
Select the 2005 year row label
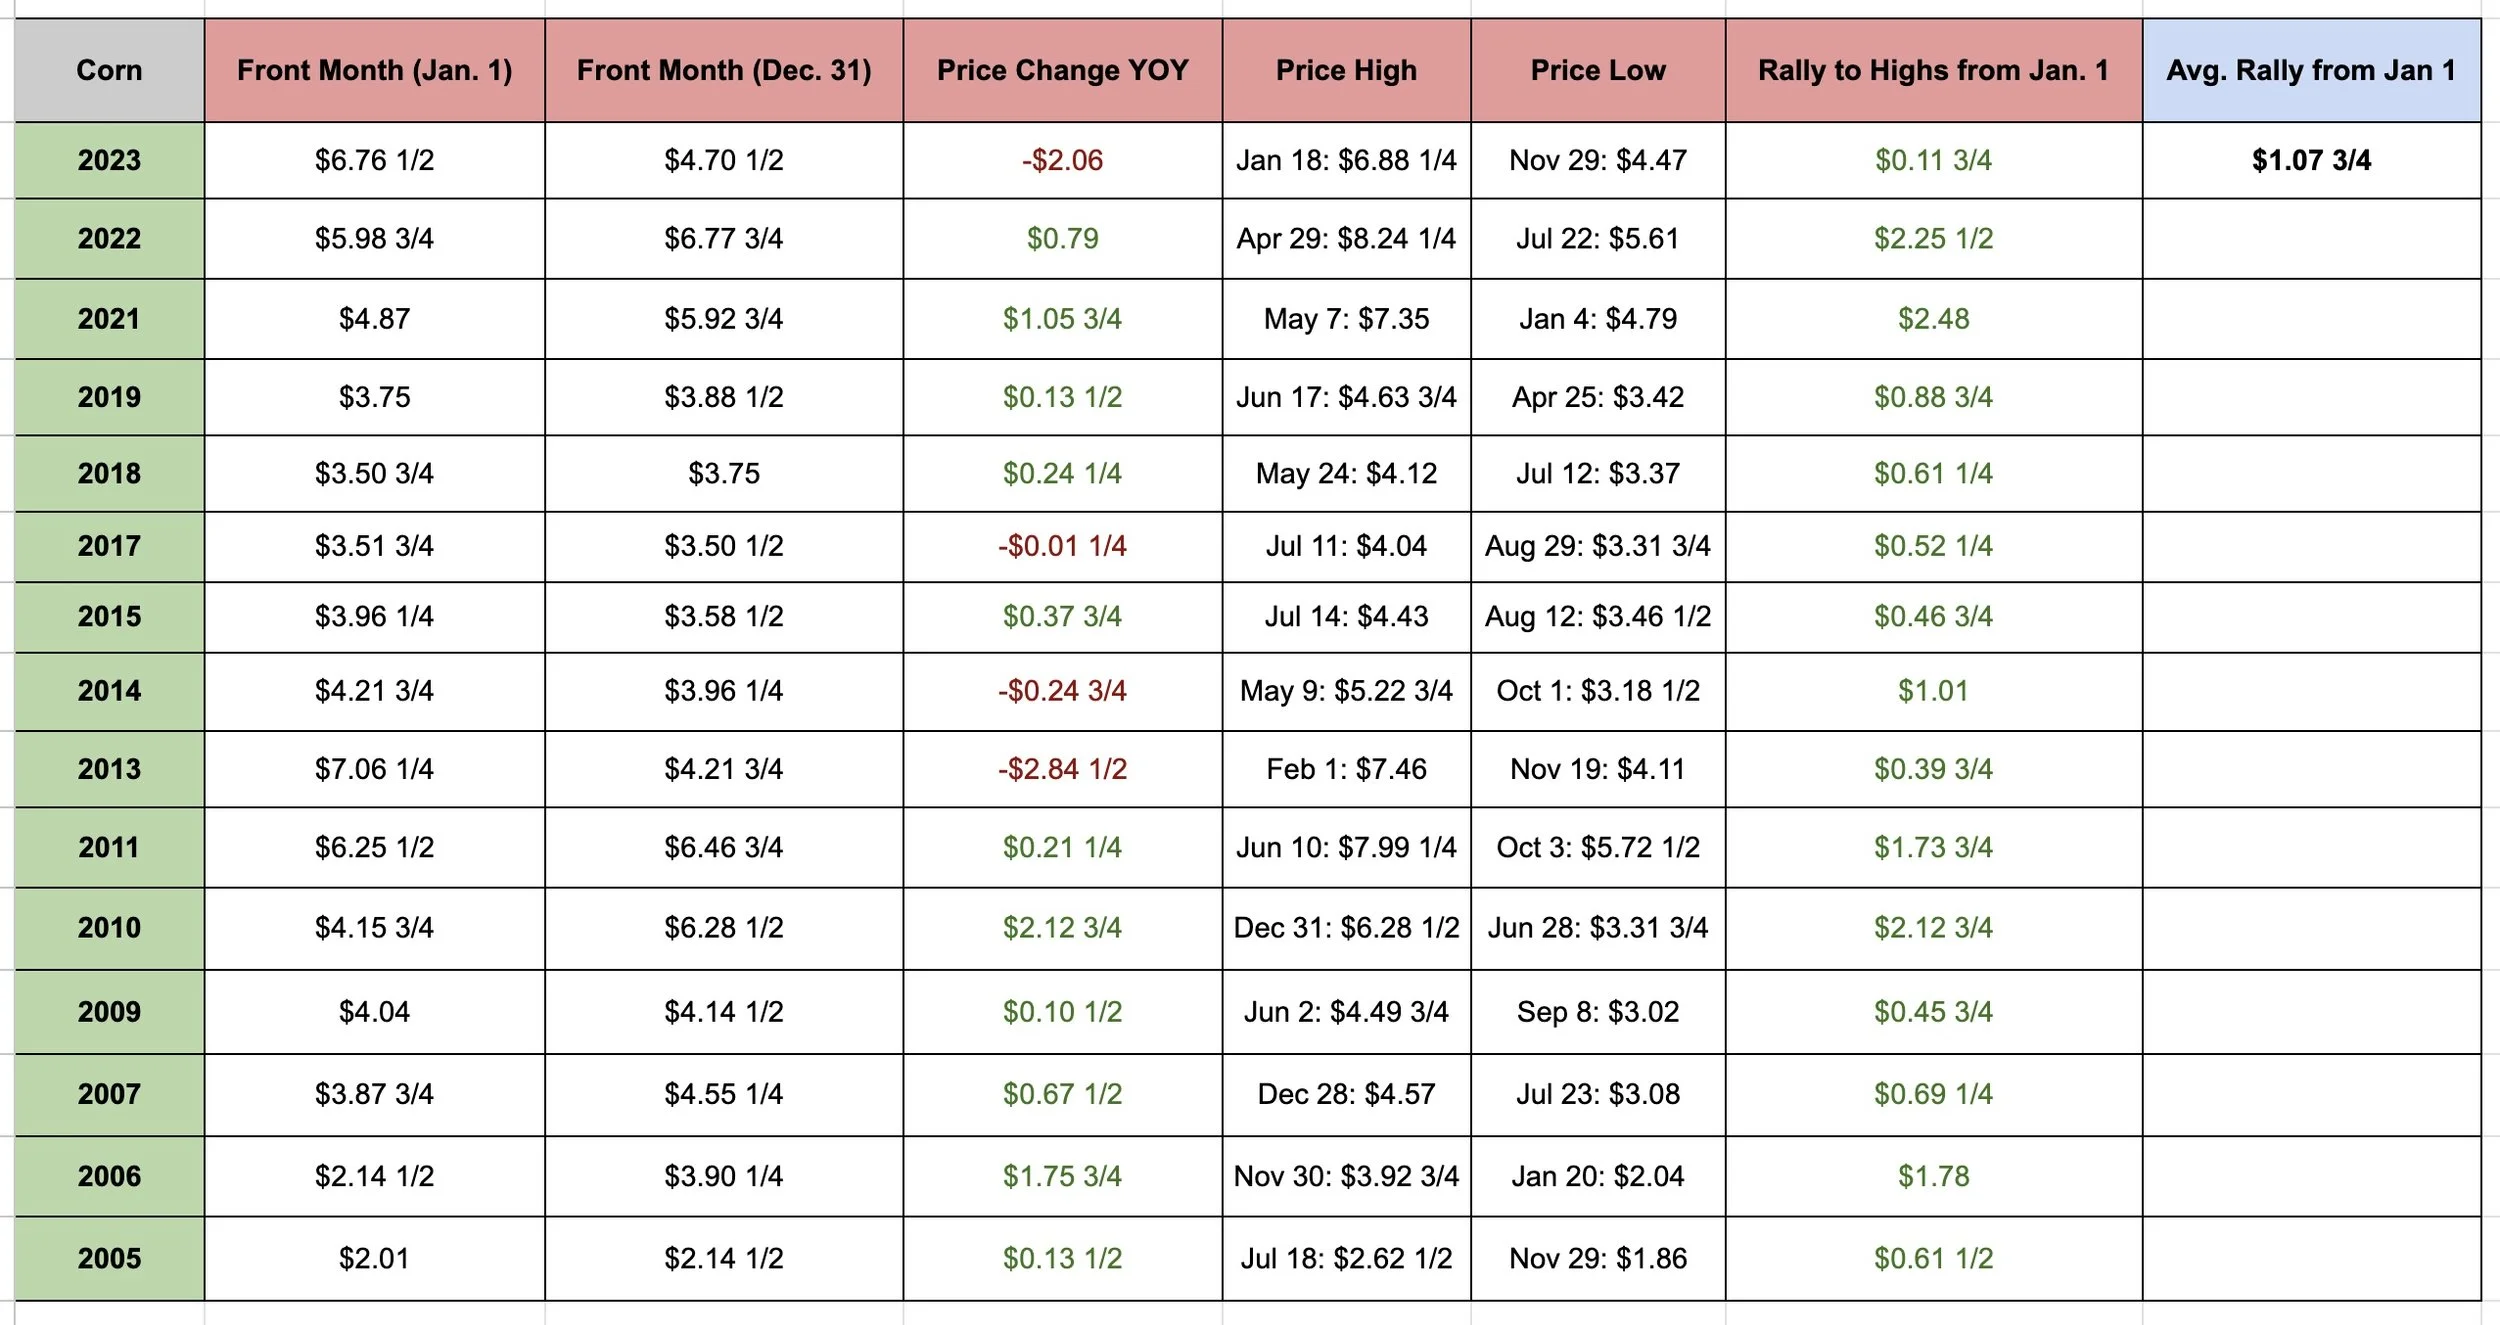109,1258
